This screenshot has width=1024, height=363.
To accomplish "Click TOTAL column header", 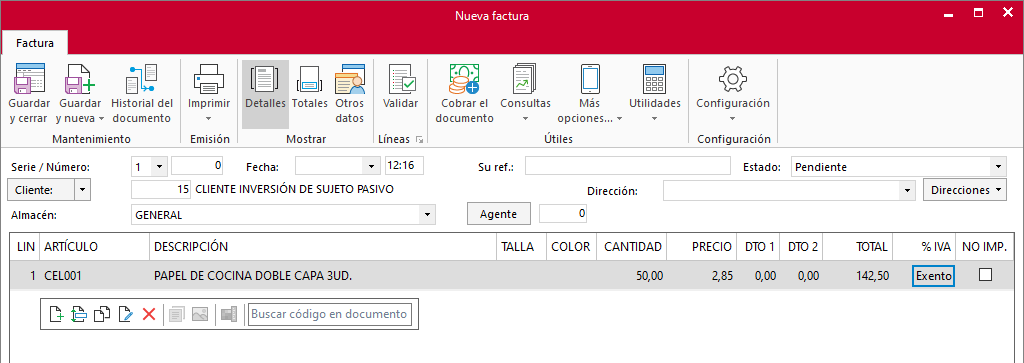I will 857,247.
